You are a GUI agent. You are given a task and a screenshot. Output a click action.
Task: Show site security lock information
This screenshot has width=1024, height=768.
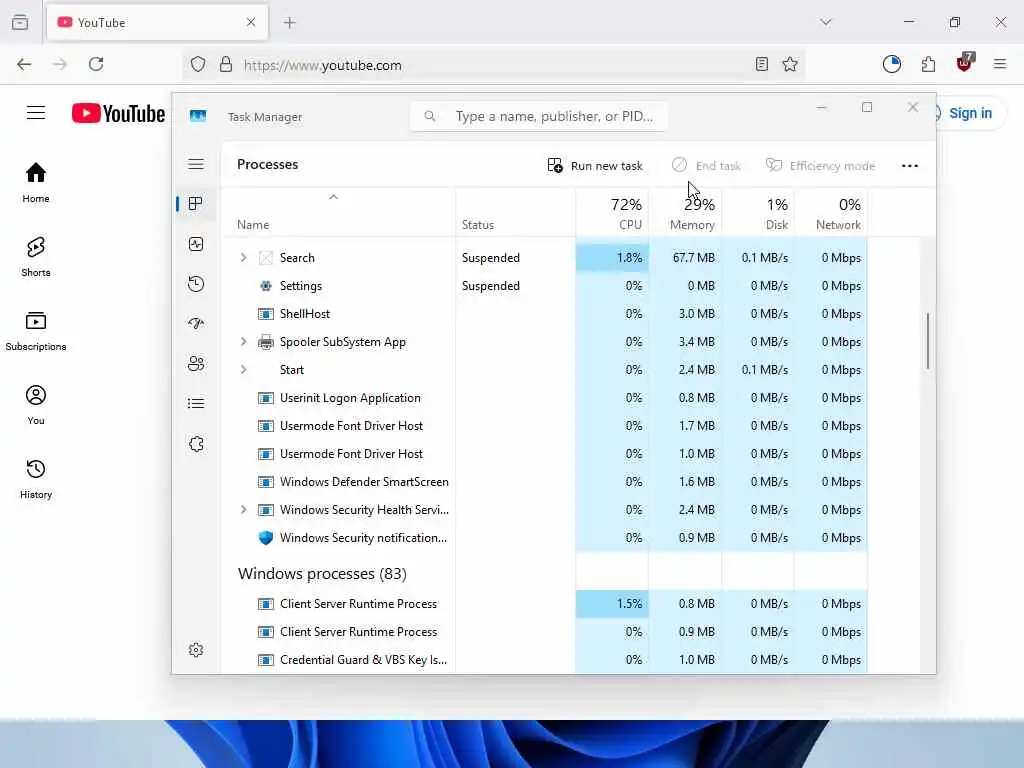tap(226, 64)
